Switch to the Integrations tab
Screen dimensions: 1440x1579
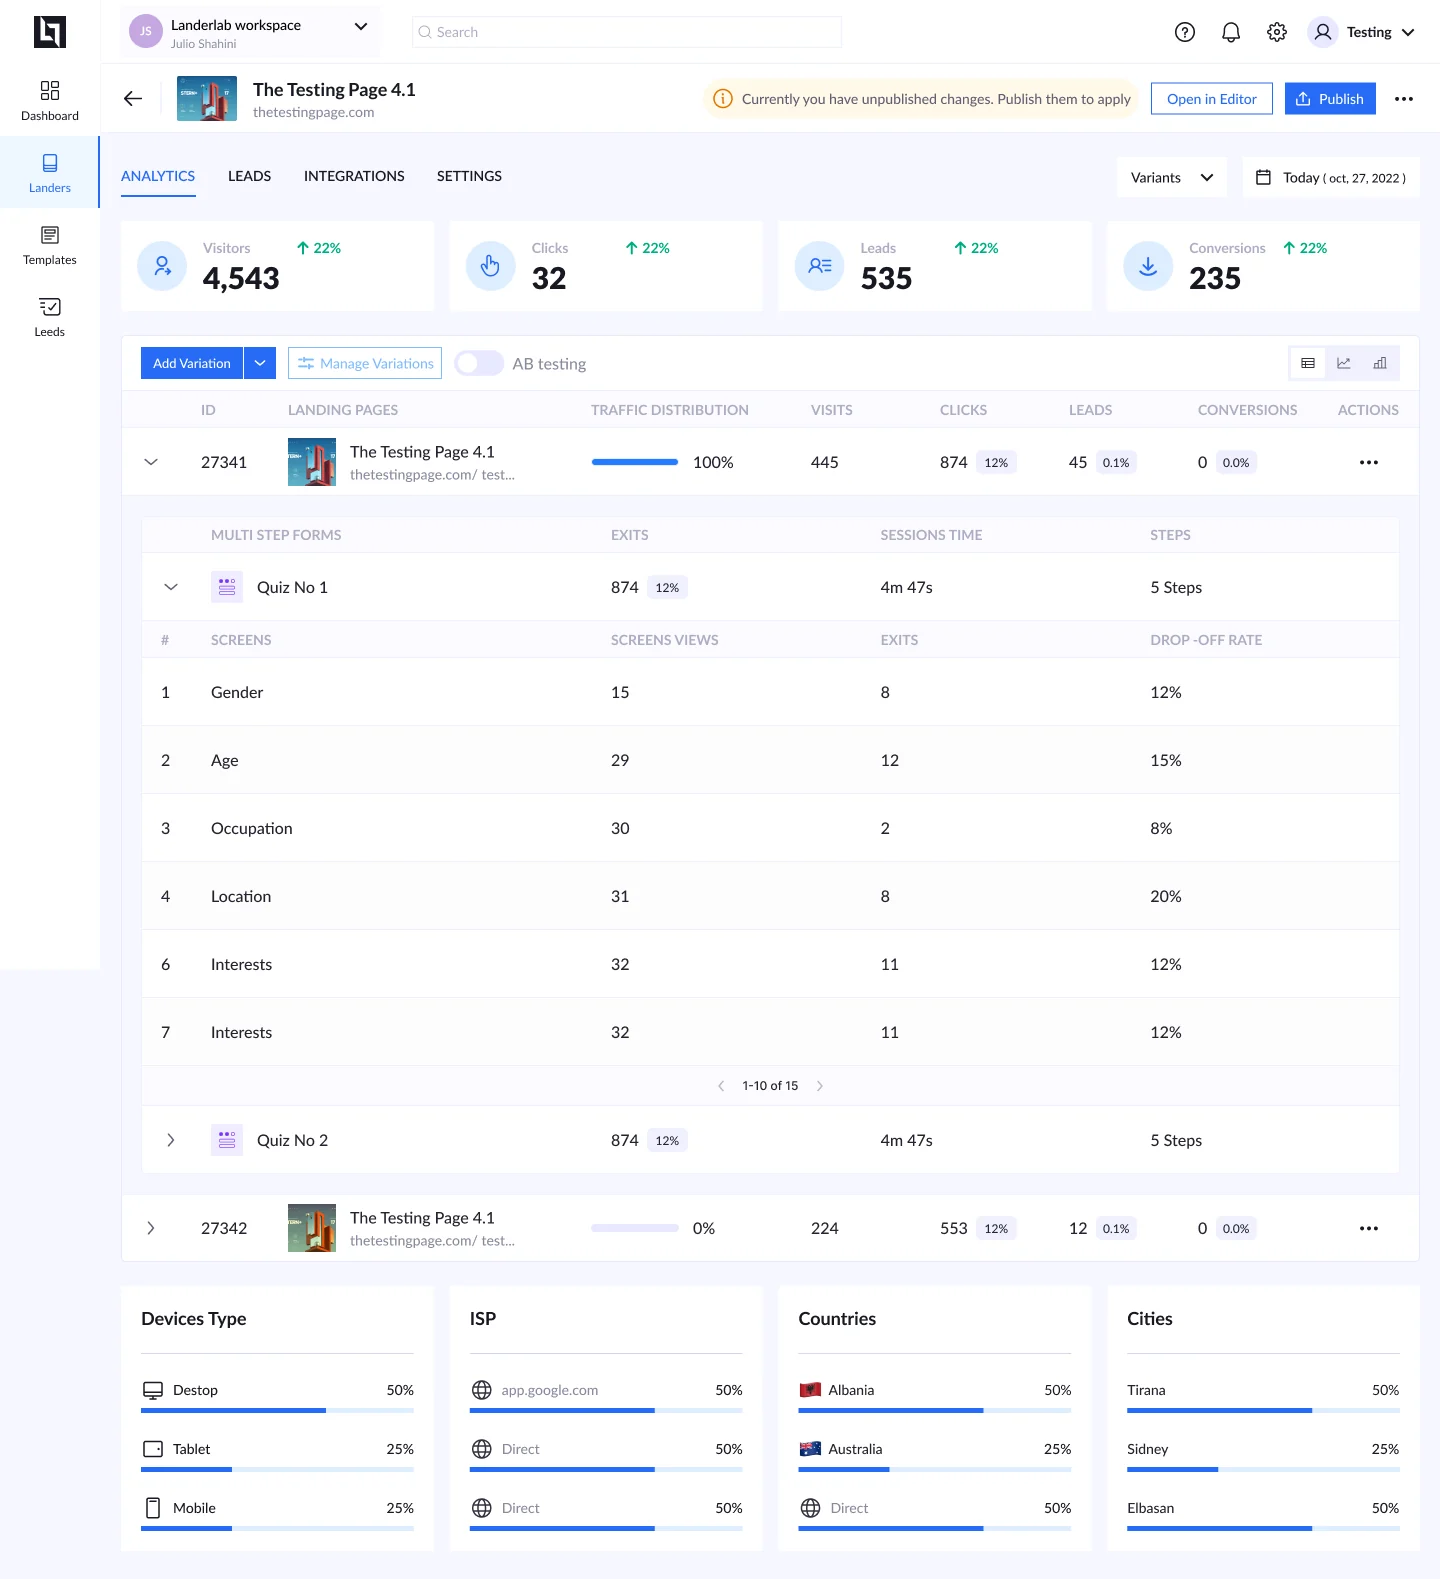click(x=354, y=176)
